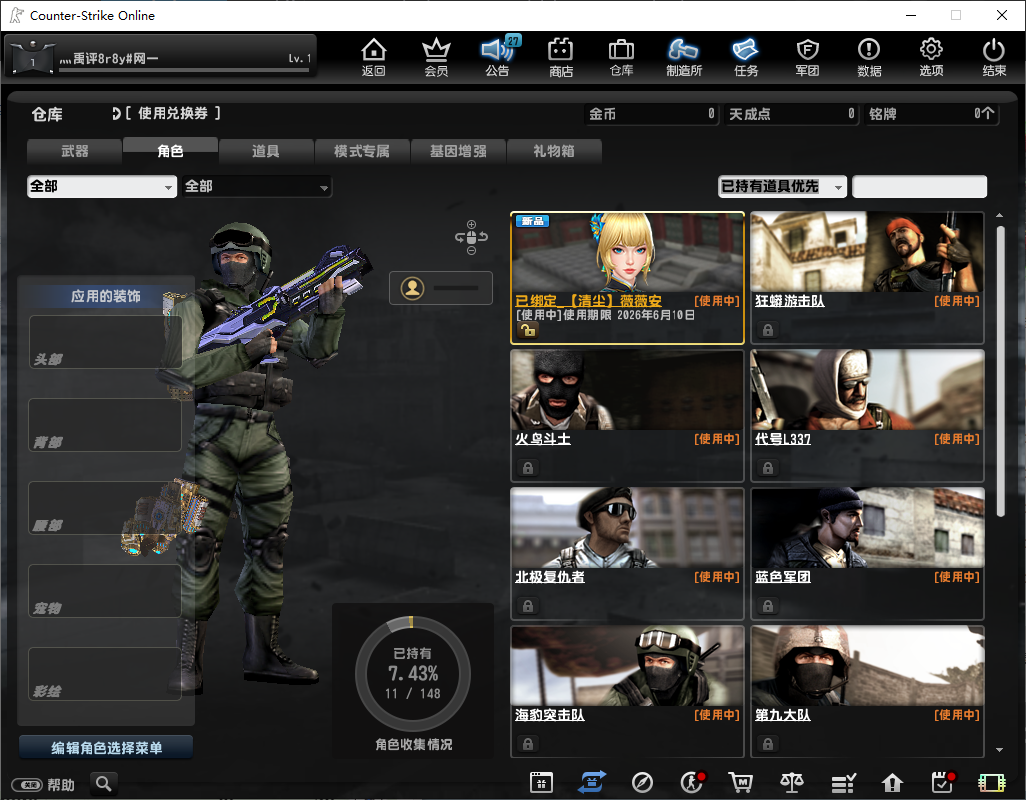Click the 编辑角色选择菜单 button
The image size is (1026, 800).
click(x=106, y=748)
